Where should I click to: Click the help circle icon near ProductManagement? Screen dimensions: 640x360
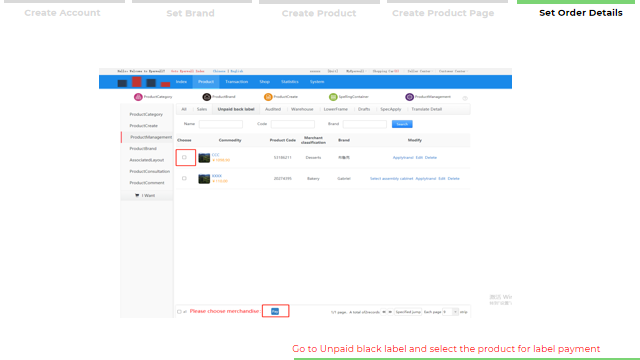coord(464,98)
